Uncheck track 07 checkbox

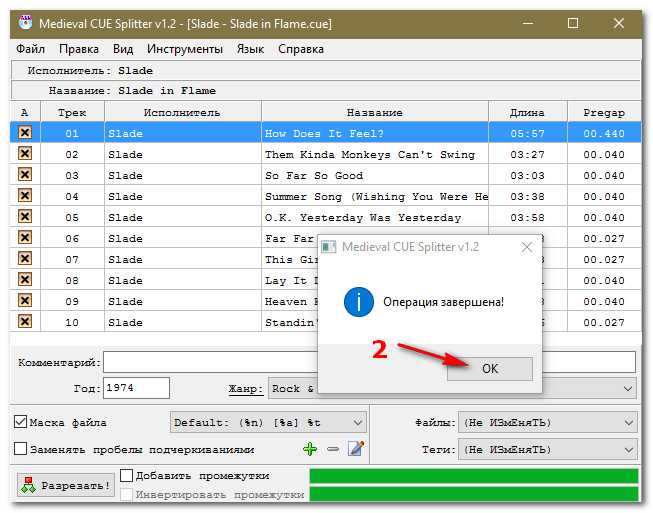pos(25,259)
